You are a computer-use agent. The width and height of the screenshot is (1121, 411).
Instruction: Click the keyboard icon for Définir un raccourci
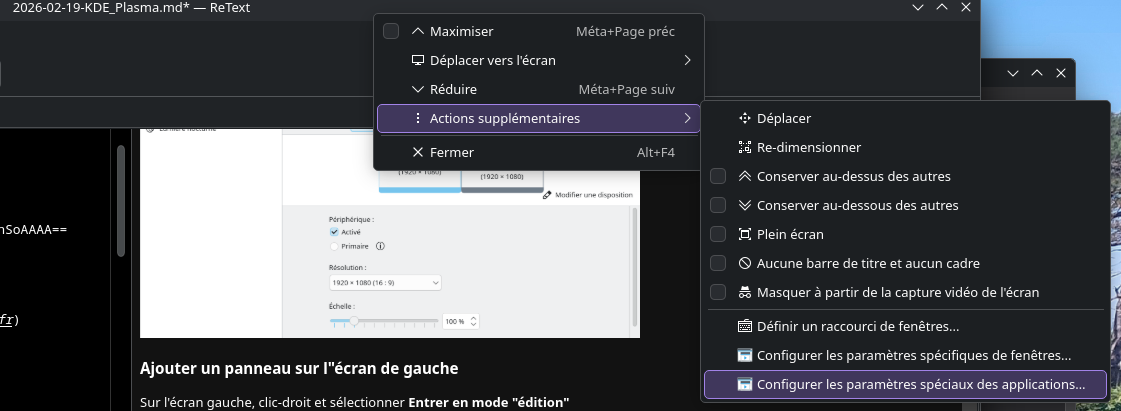744,326
